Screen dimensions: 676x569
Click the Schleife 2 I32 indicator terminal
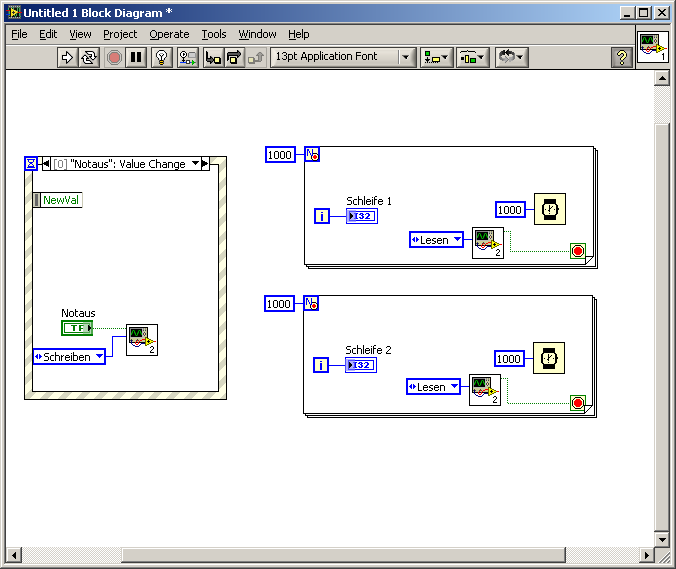361,365
